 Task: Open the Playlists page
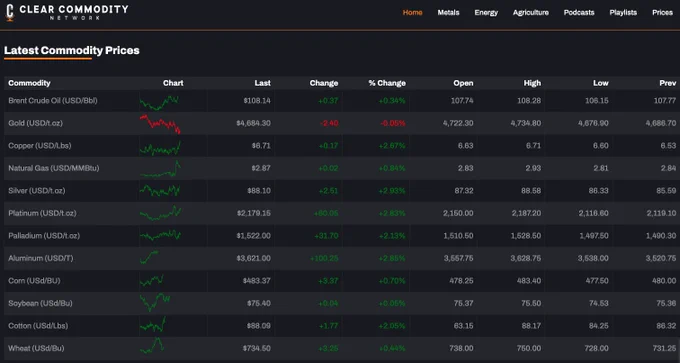623,13
